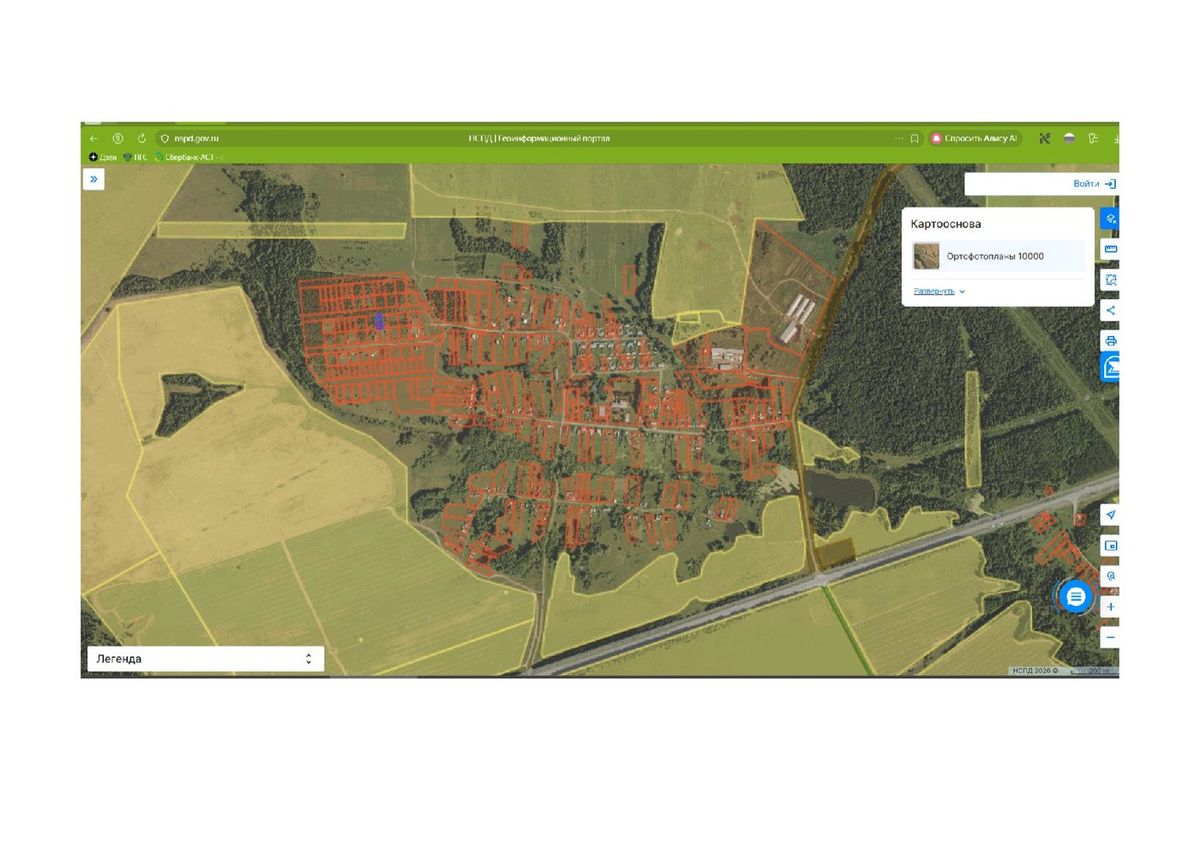Click the site security shield icon
The height and width of the screenshot is (849, 1200).
pyautogui.click(x=165, y=138)
